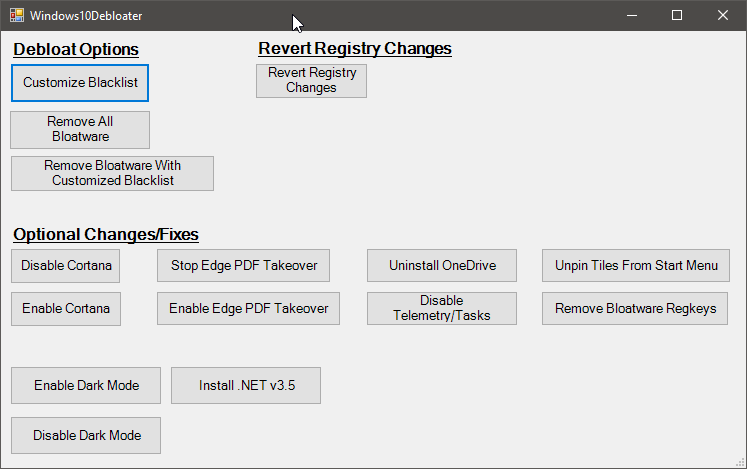Click the Enable Cortana button
This screenshot has height=469, width=747.
66,309
